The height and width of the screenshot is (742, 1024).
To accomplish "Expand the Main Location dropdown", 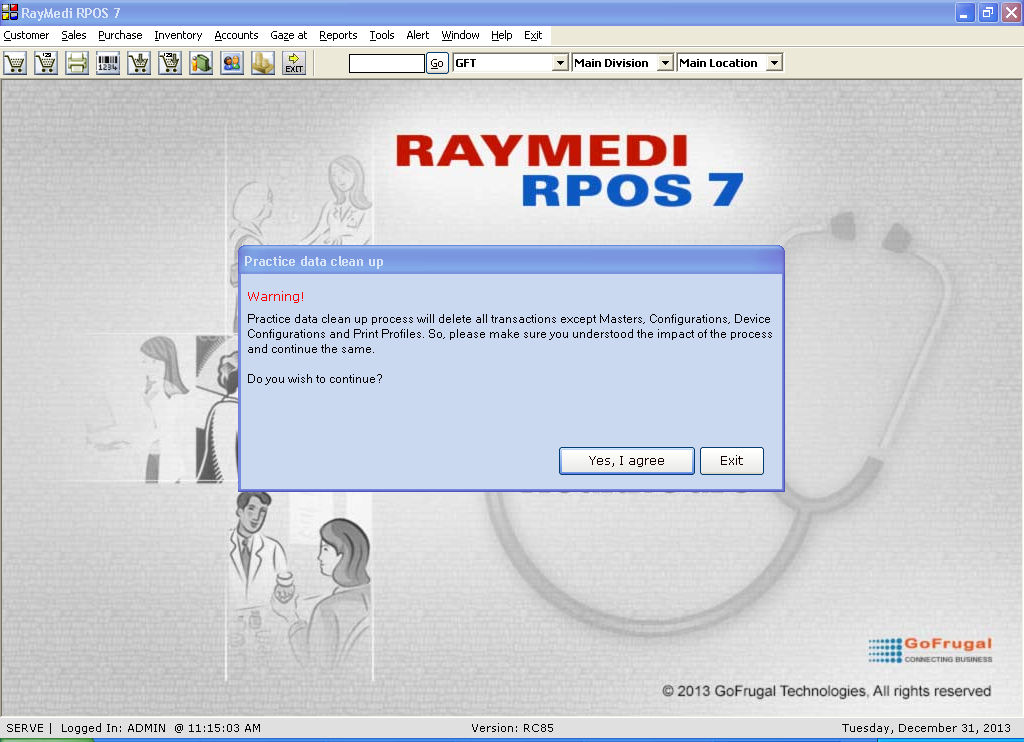I will click(774, 63).
